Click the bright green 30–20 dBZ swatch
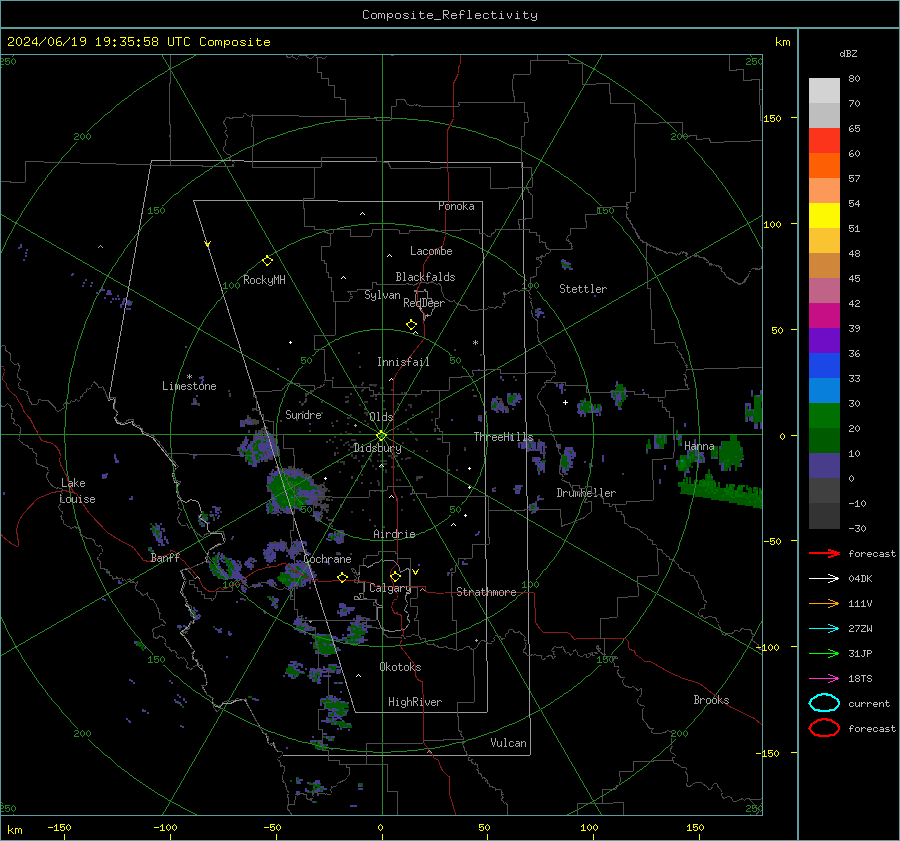The width and height of the screenshot is (900, 841). click(824, 416)
